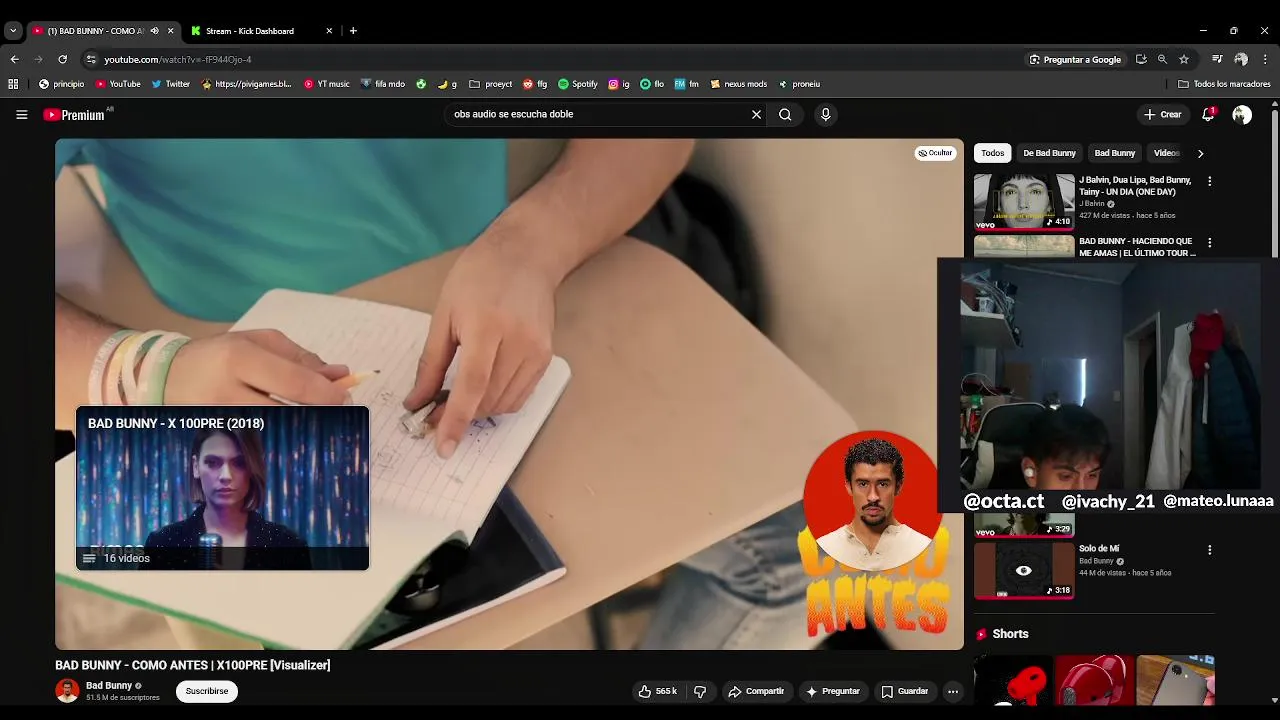The image size is (1280, 720).
Task: Show more filter chips with right arrow
Action: point(1200,153)
